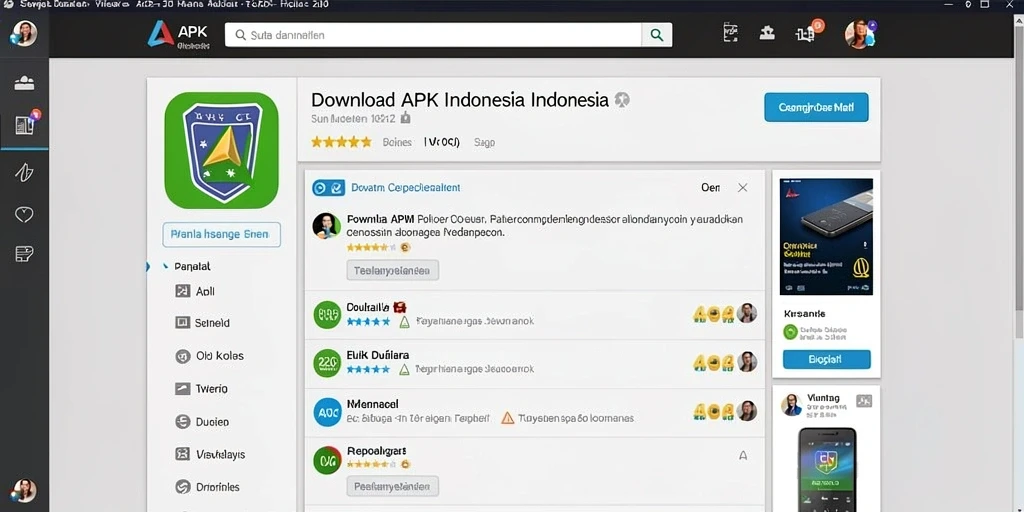Open the Doulraila list entry

click(534, 315)
